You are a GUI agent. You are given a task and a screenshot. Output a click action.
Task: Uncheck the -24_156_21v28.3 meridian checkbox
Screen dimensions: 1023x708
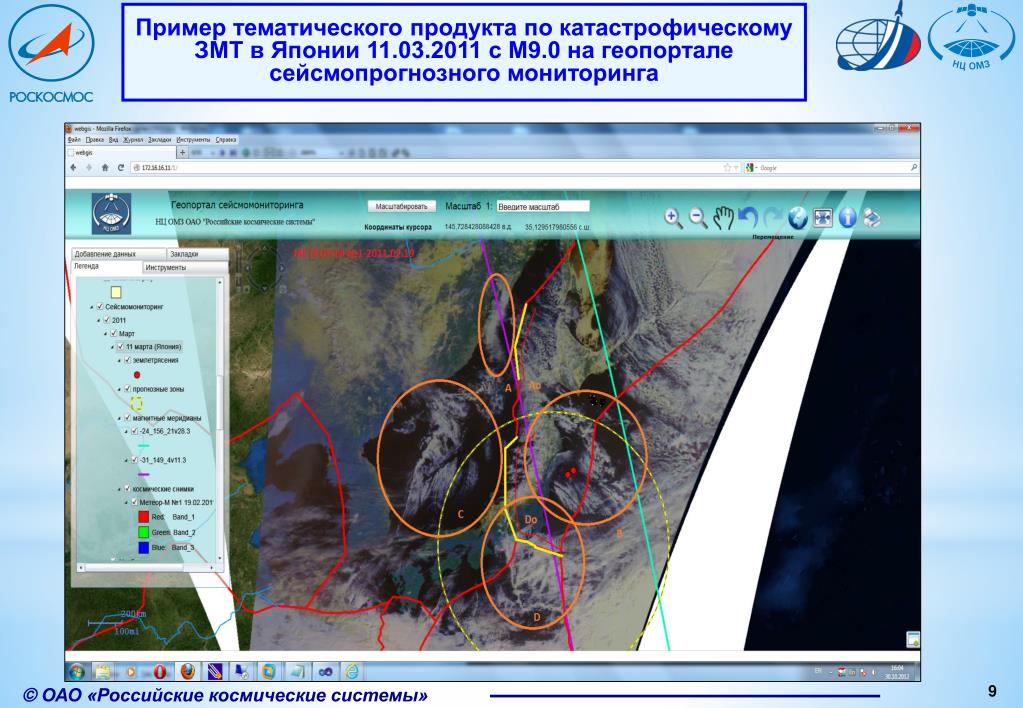pyautogui.click(x=135, y=431)
